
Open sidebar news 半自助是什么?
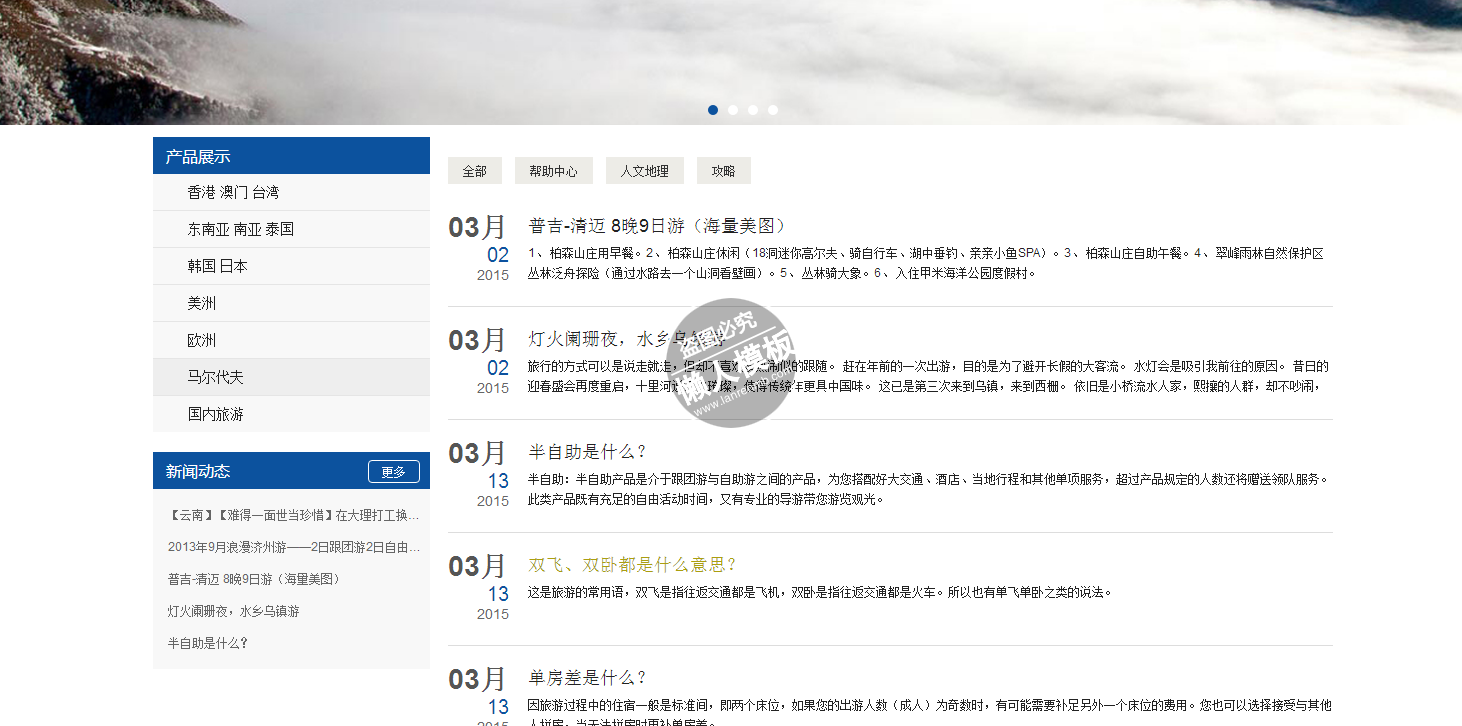coord(207,643)
